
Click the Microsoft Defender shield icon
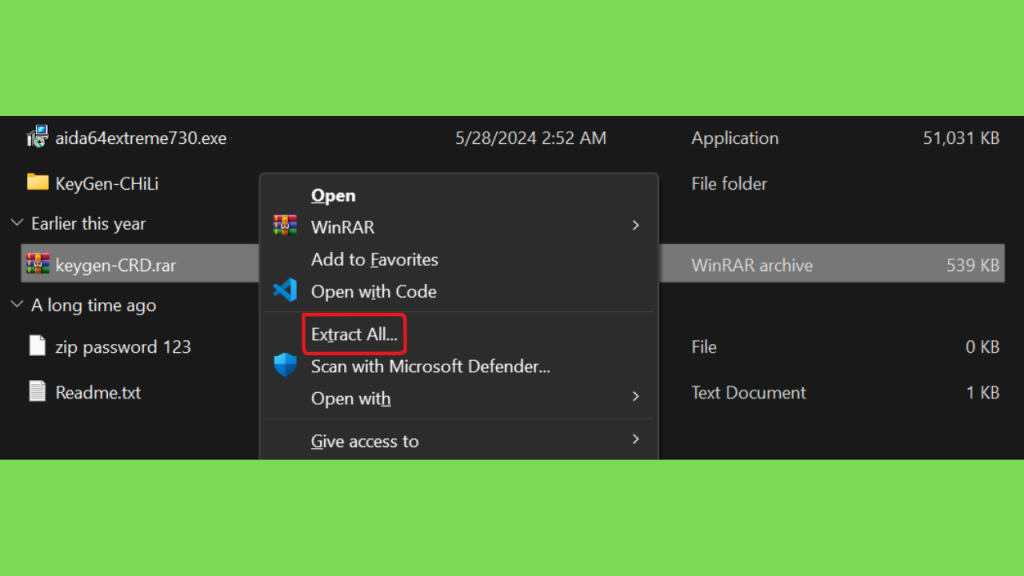(x=285, y=365)
